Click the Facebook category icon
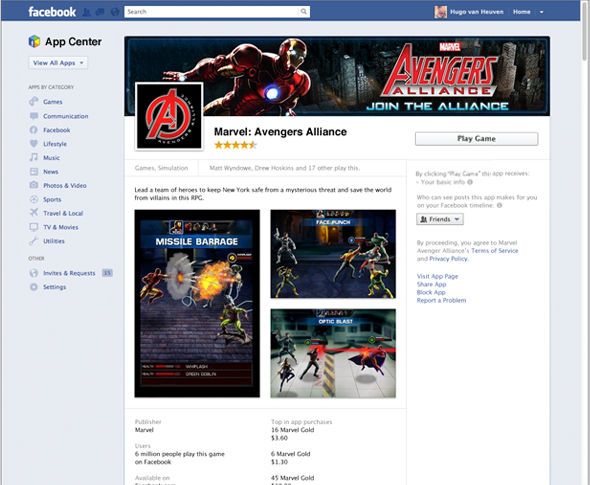This screenshot has height=485, width=590. coord(34,130)
